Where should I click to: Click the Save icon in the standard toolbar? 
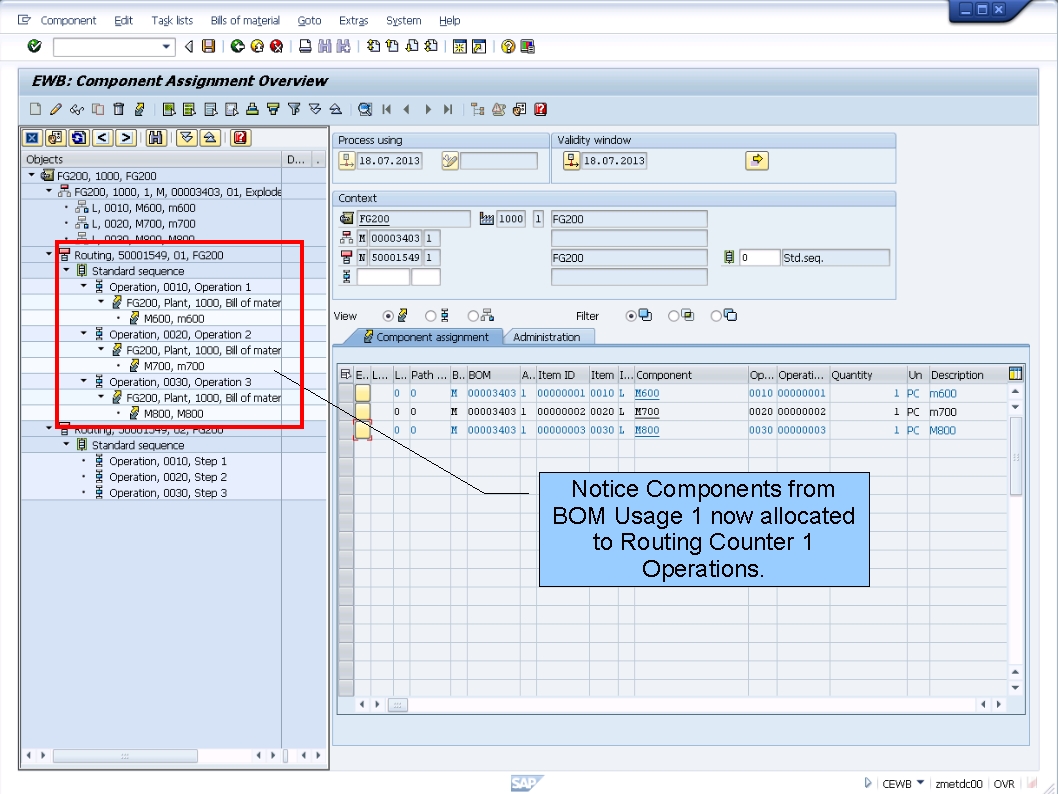click(x=207, y=45)
